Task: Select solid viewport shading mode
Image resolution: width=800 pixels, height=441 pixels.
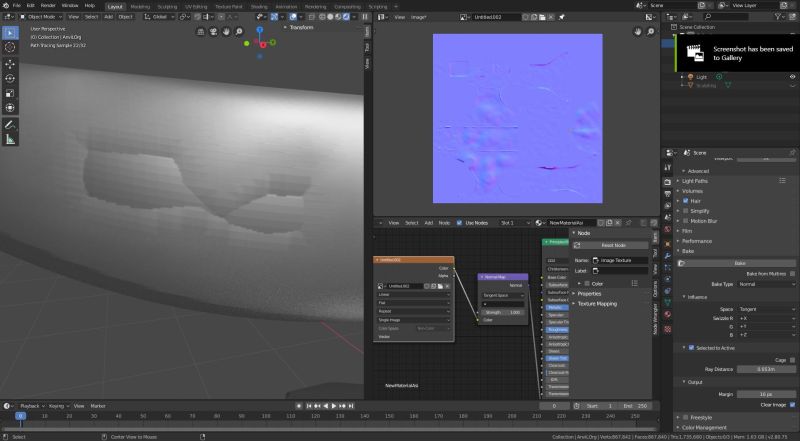Action: [x=330, y=17]
